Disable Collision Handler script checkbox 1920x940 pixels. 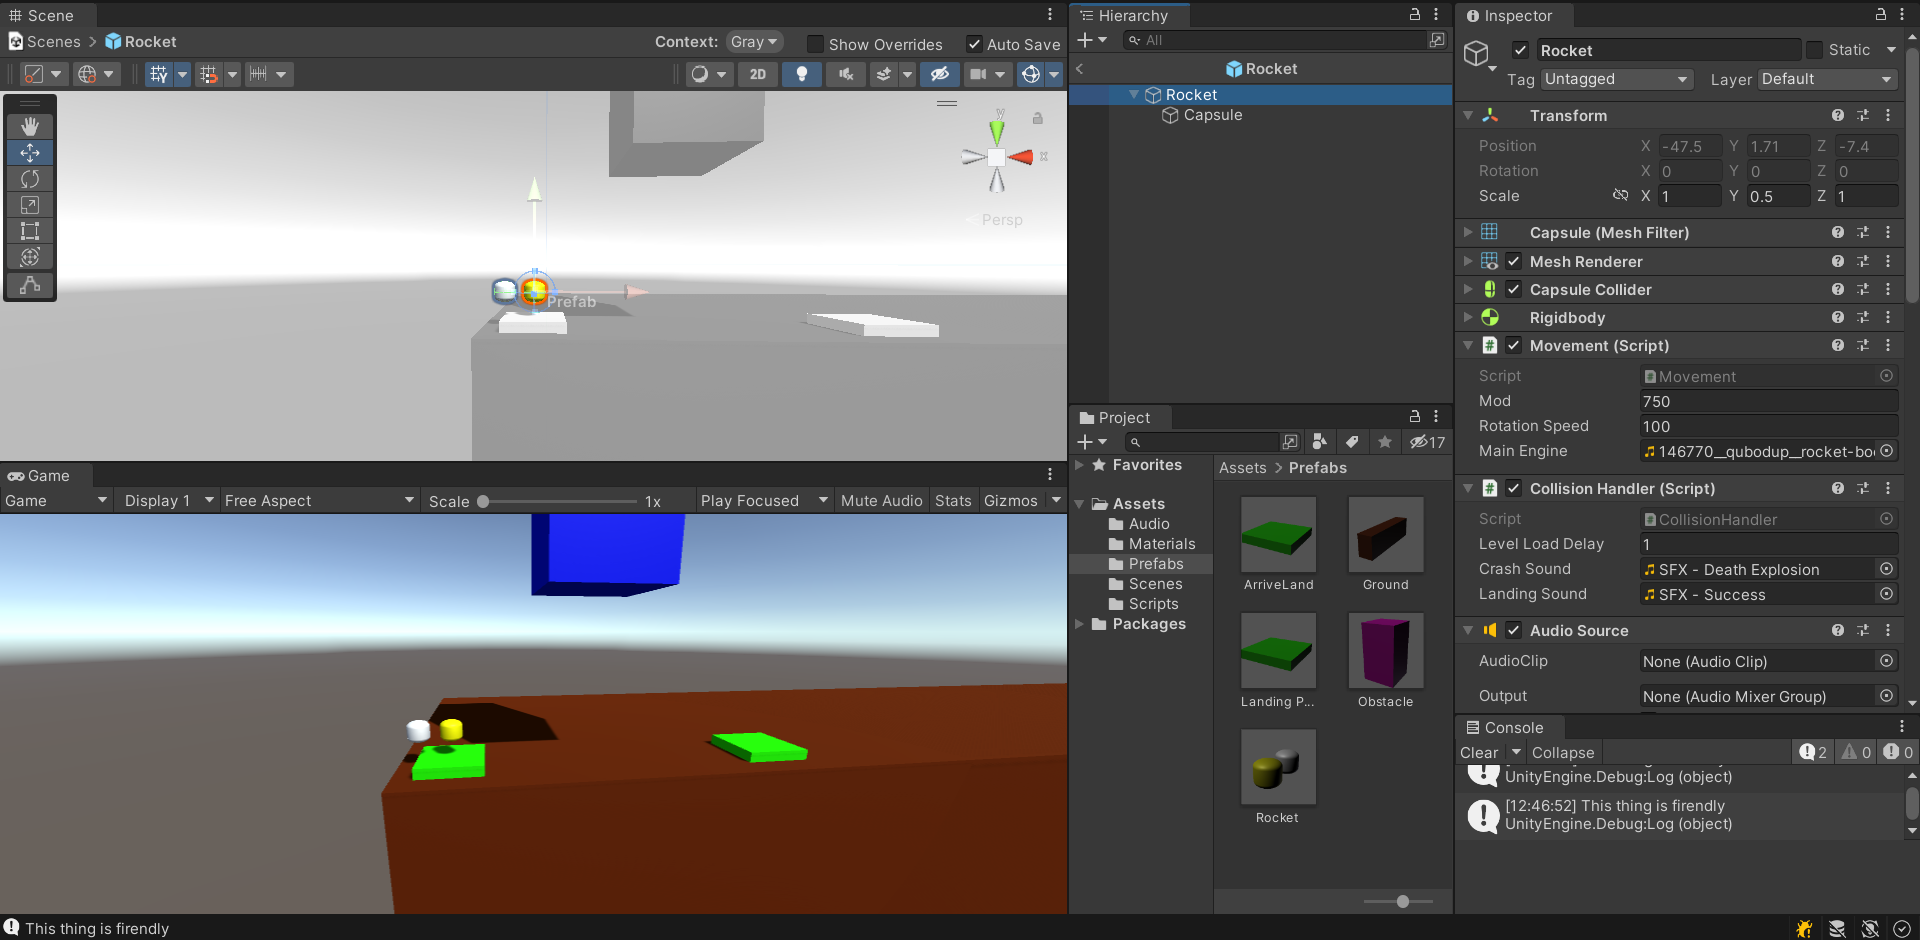[x=1514, y=488]
